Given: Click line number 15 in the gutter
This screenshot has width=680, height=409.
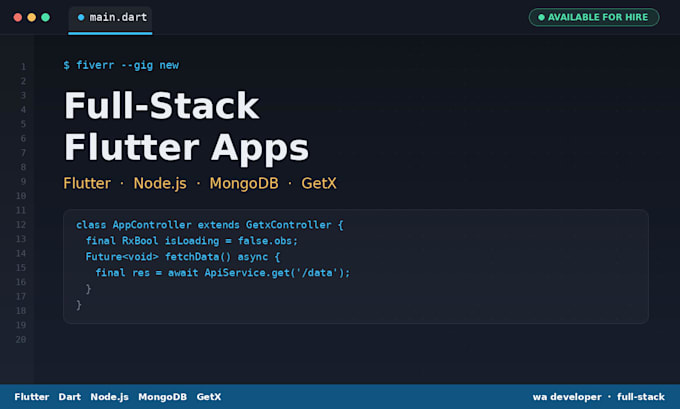Looking at the screenshot, I should 21,268.
